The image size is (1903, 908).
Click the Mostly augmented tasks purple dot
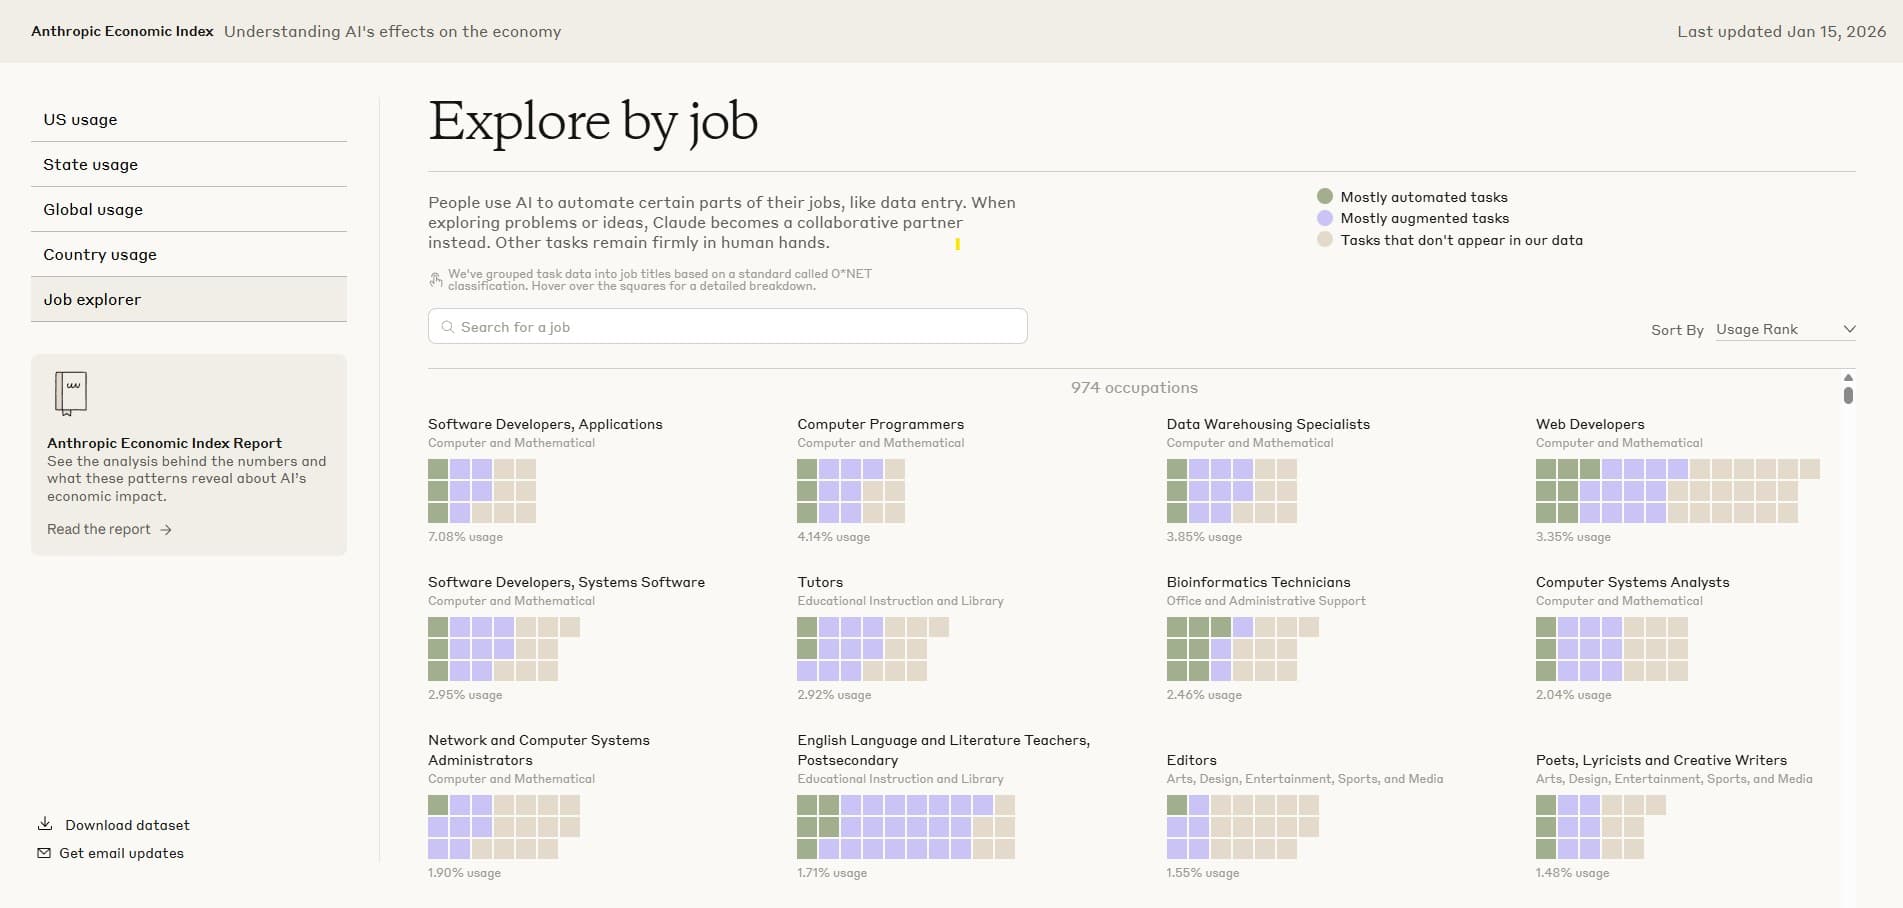coord(1325,218)
